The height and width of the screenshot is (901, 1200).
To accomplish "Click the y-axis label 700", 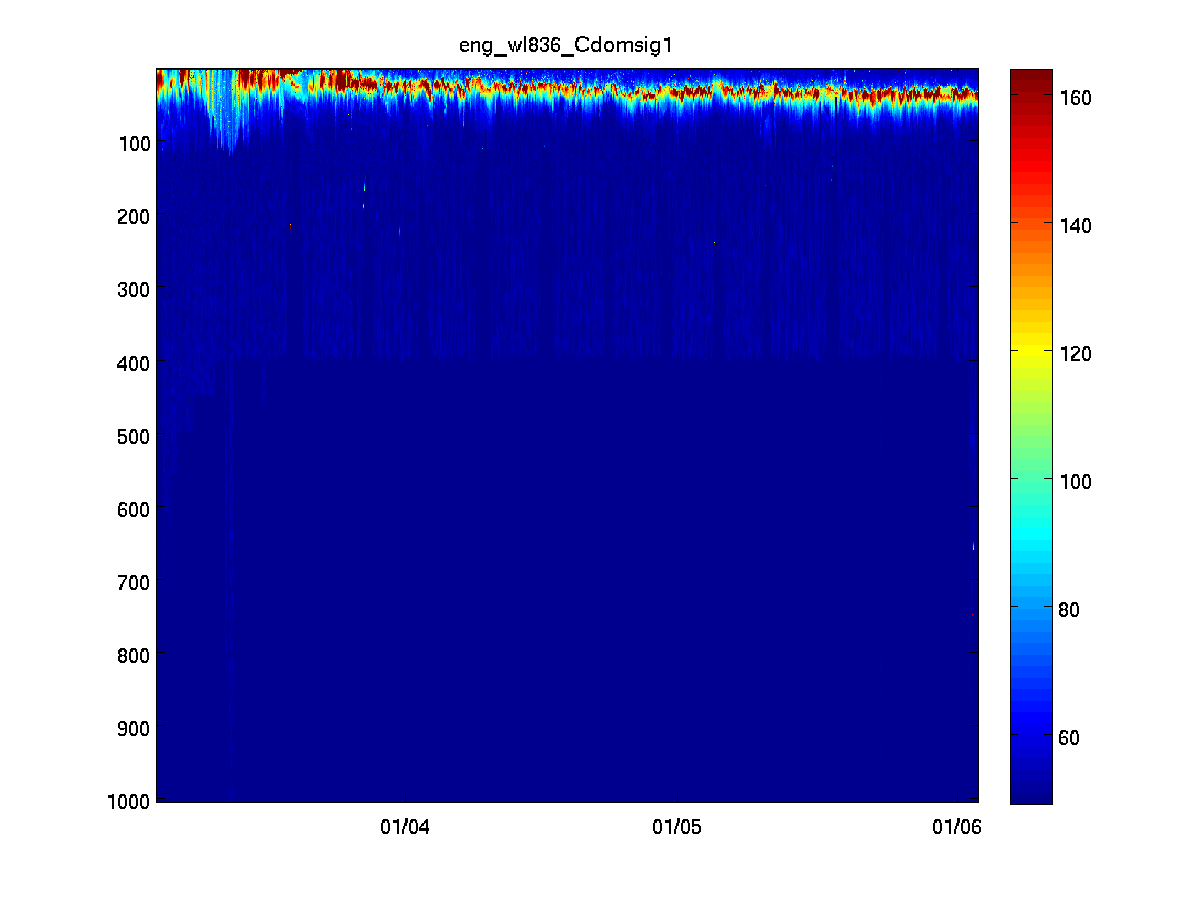I will click(136, 582).
